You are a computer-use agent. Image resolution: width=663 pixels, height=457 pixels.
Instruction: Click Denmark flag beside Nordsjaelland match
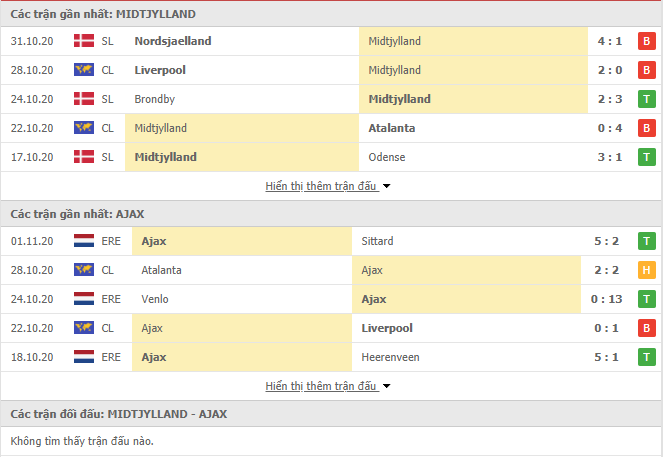pyautogui.click(x=84, y=41)
